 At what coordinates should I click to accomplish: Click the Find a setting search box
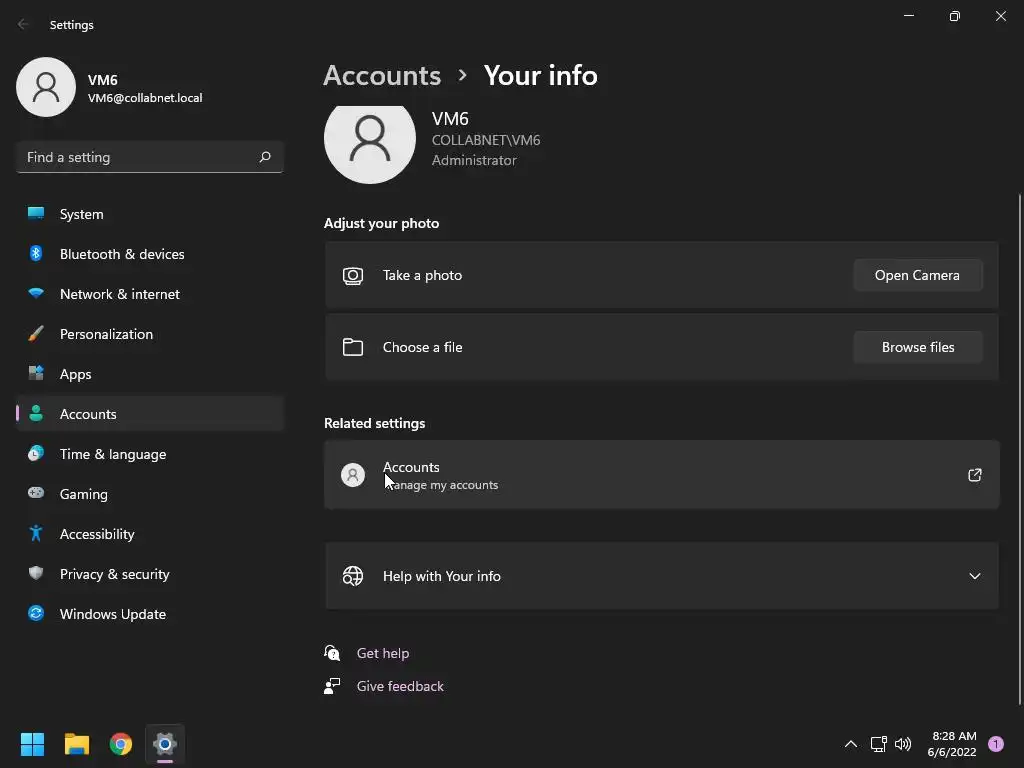[135, 157]
